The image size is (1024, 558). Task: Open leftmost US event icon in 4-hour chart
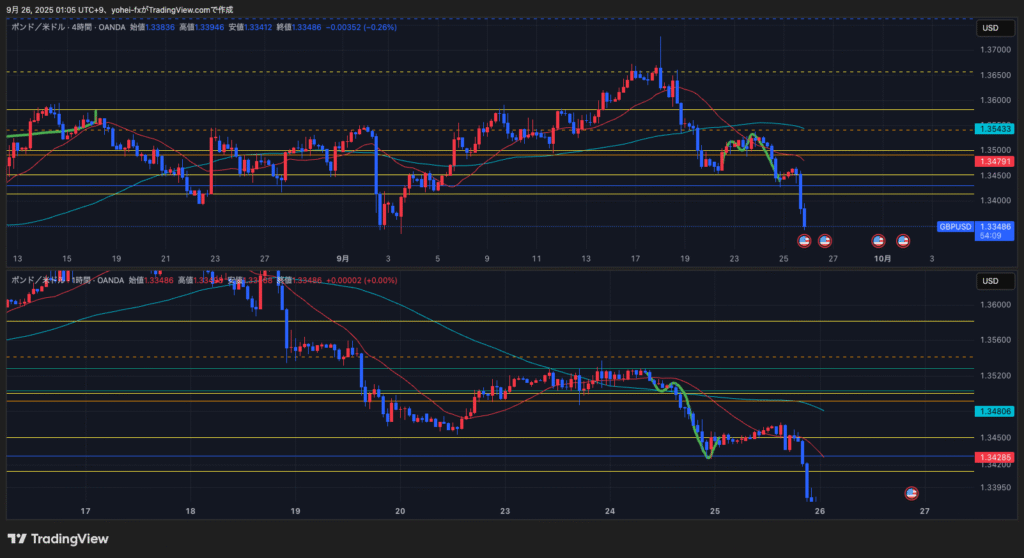(803, 240)
